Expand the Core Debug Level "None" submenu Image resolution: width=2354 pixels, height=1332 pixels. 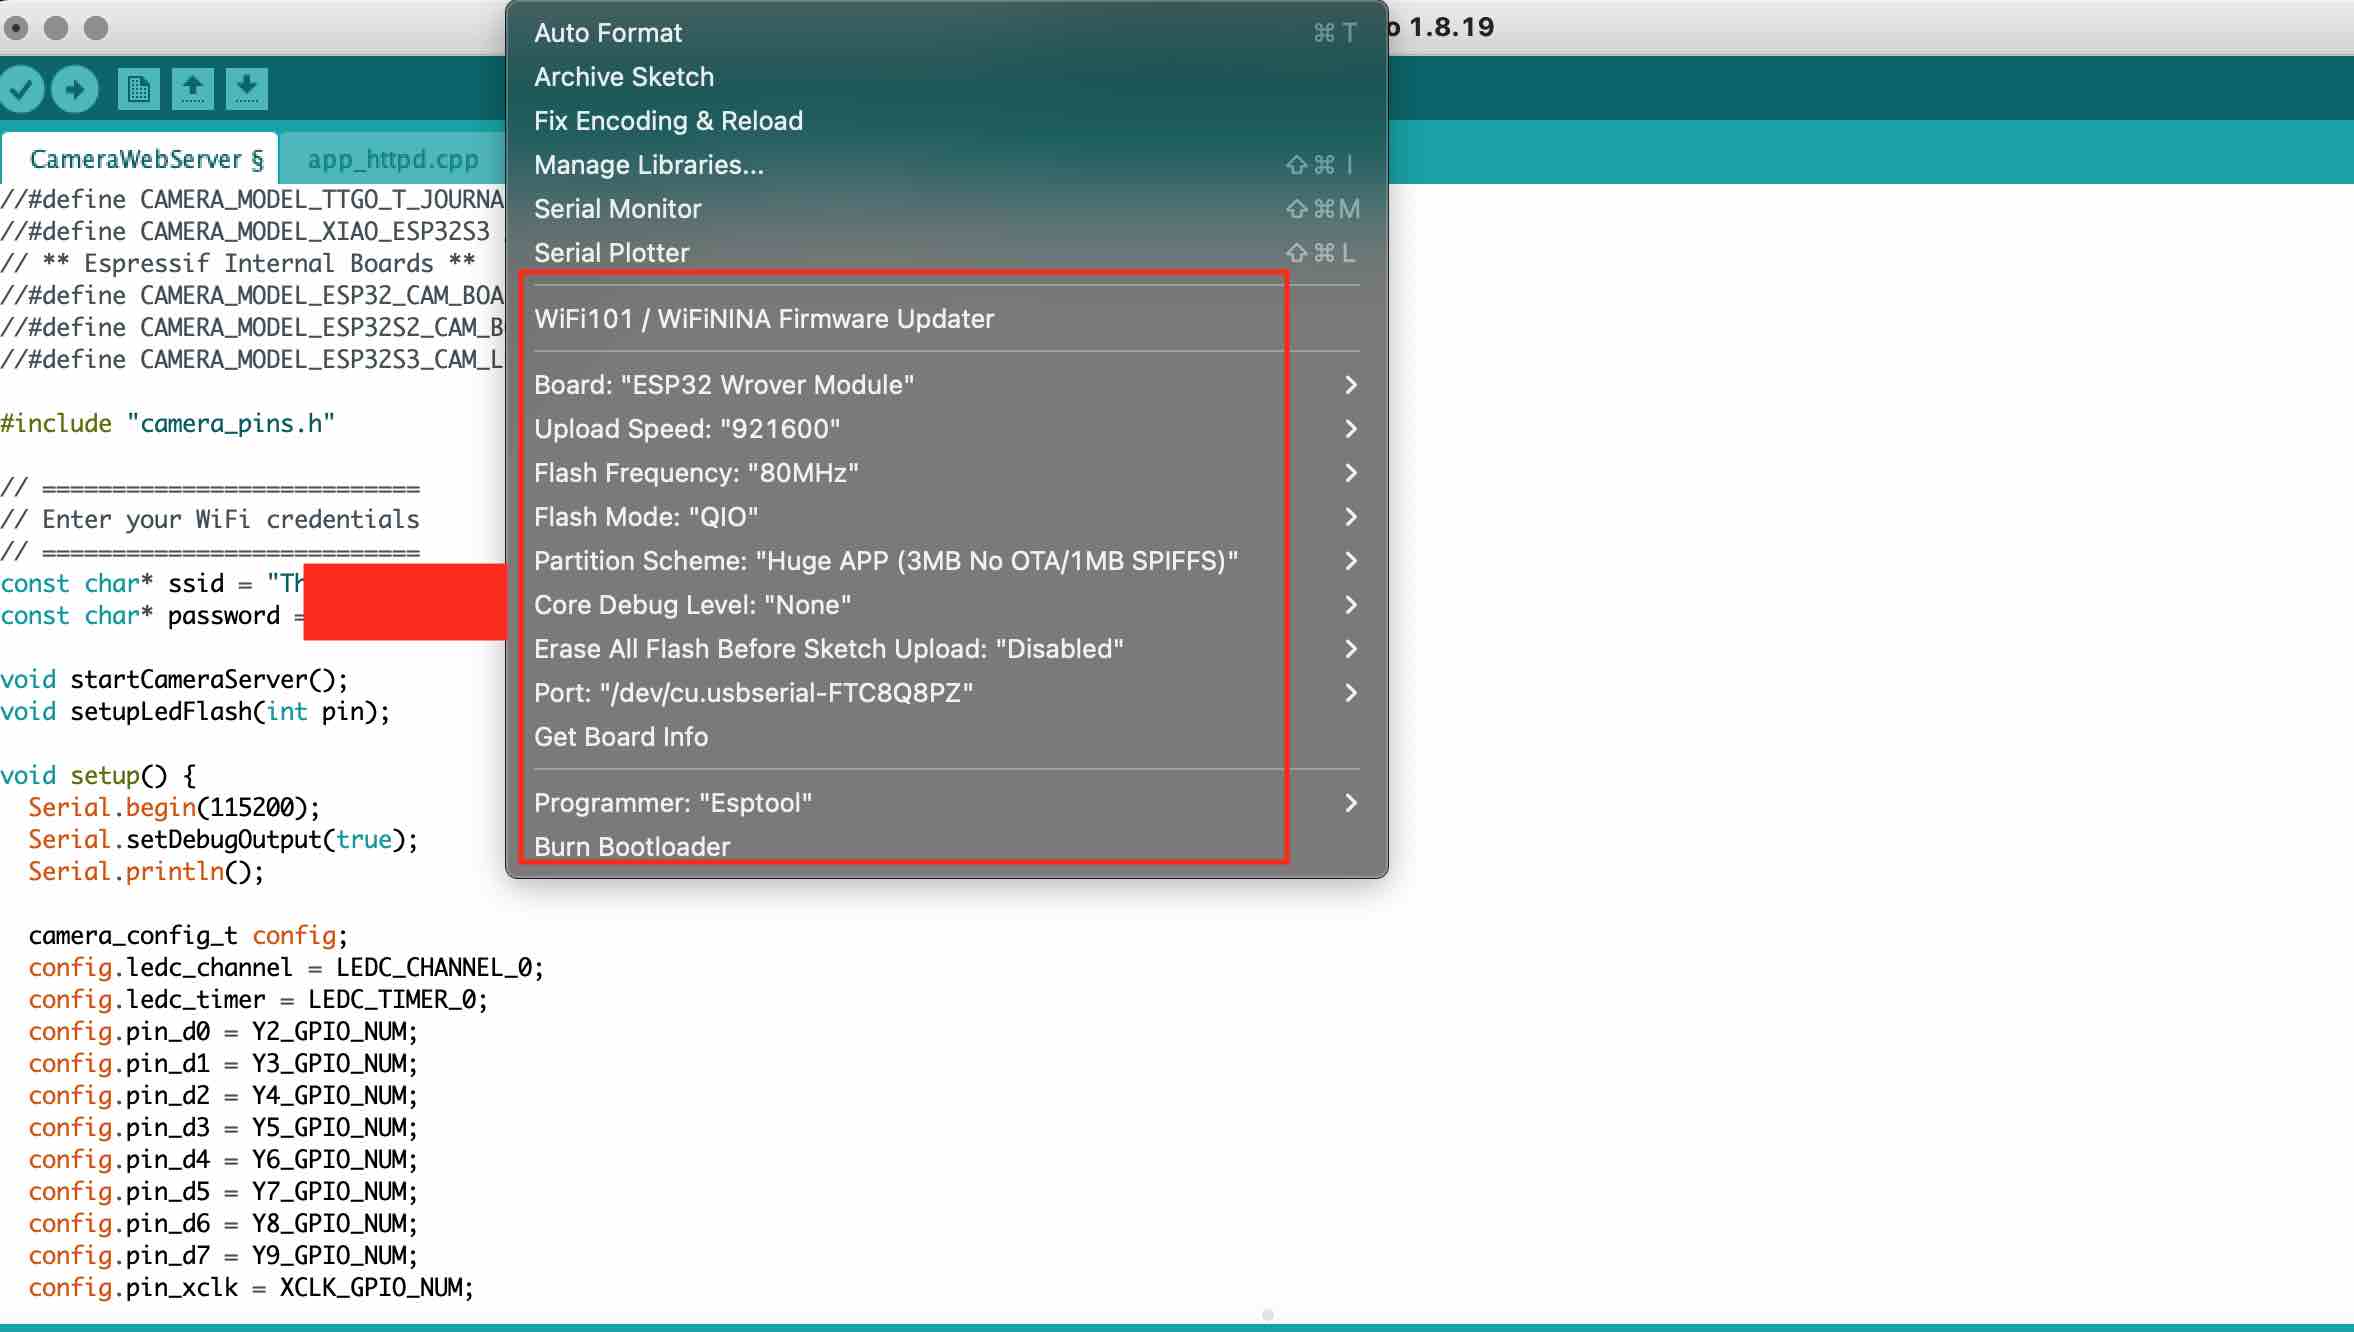click(946, 605)
